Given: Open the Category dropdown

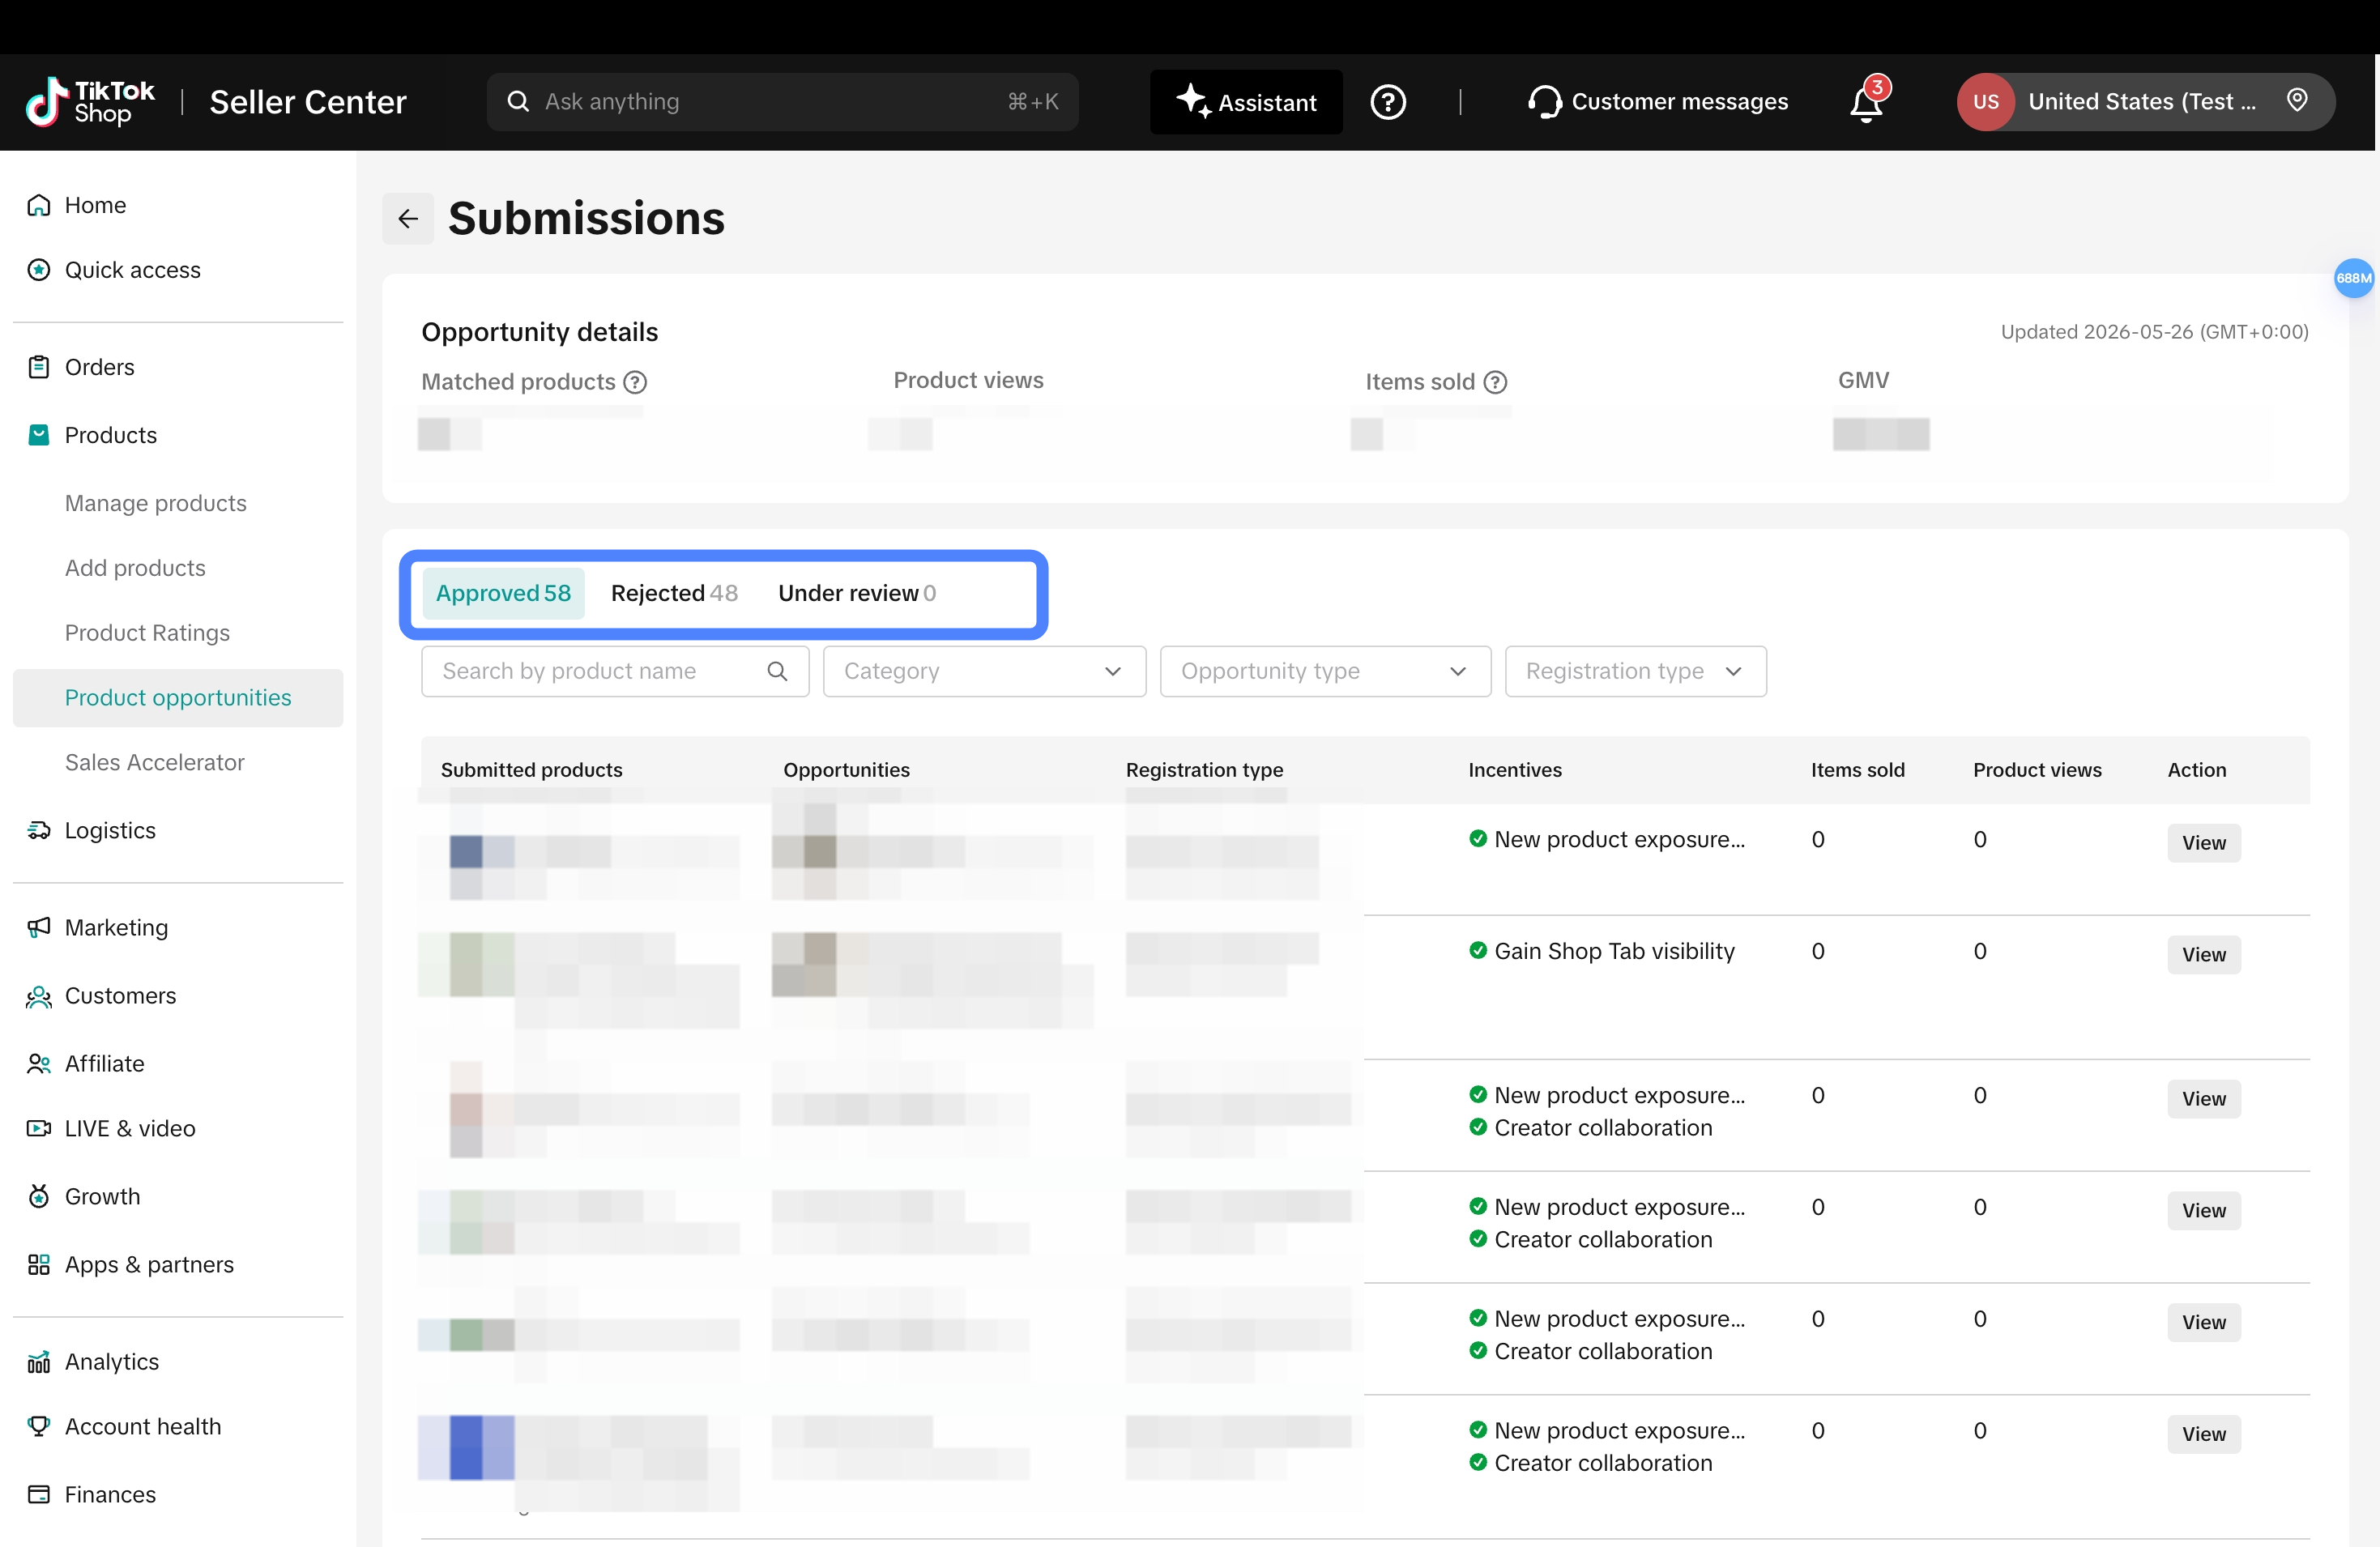Looking at the screenshot, I should [x=984, y=671].
